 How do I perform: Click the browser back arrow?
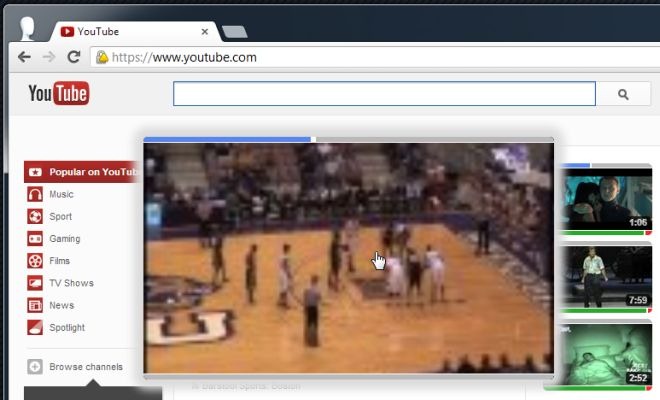(24, 57)
